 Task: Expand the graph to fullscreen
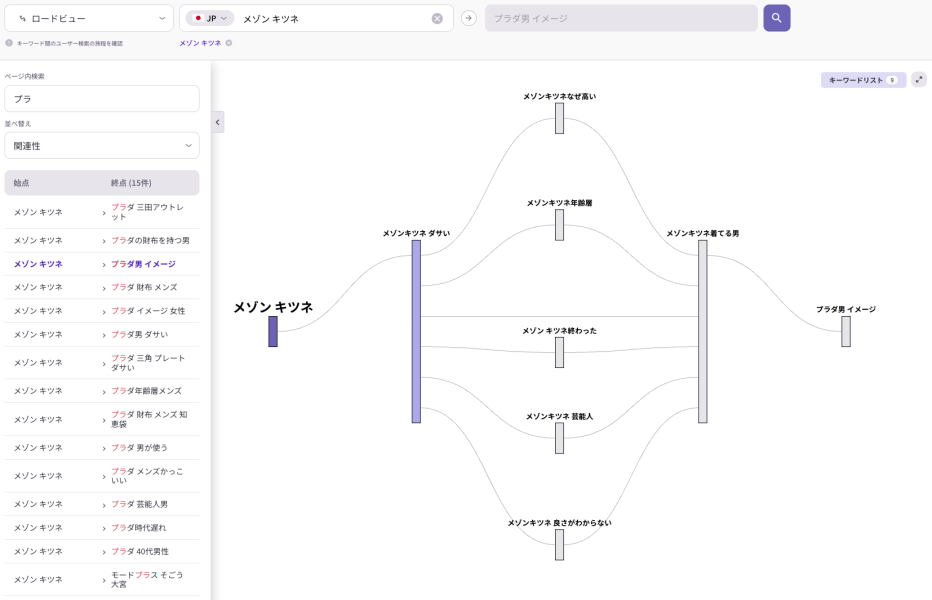(919, 79)
